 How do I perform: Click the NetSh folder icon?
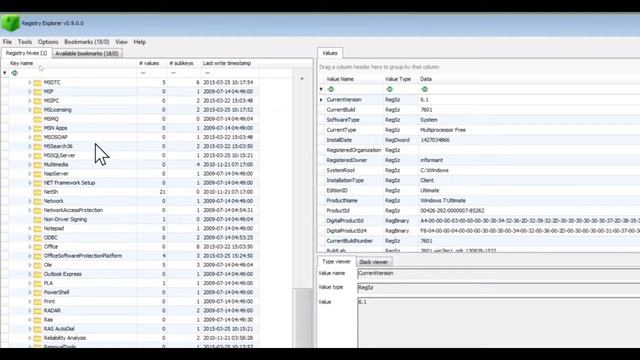tap(38, 192)
